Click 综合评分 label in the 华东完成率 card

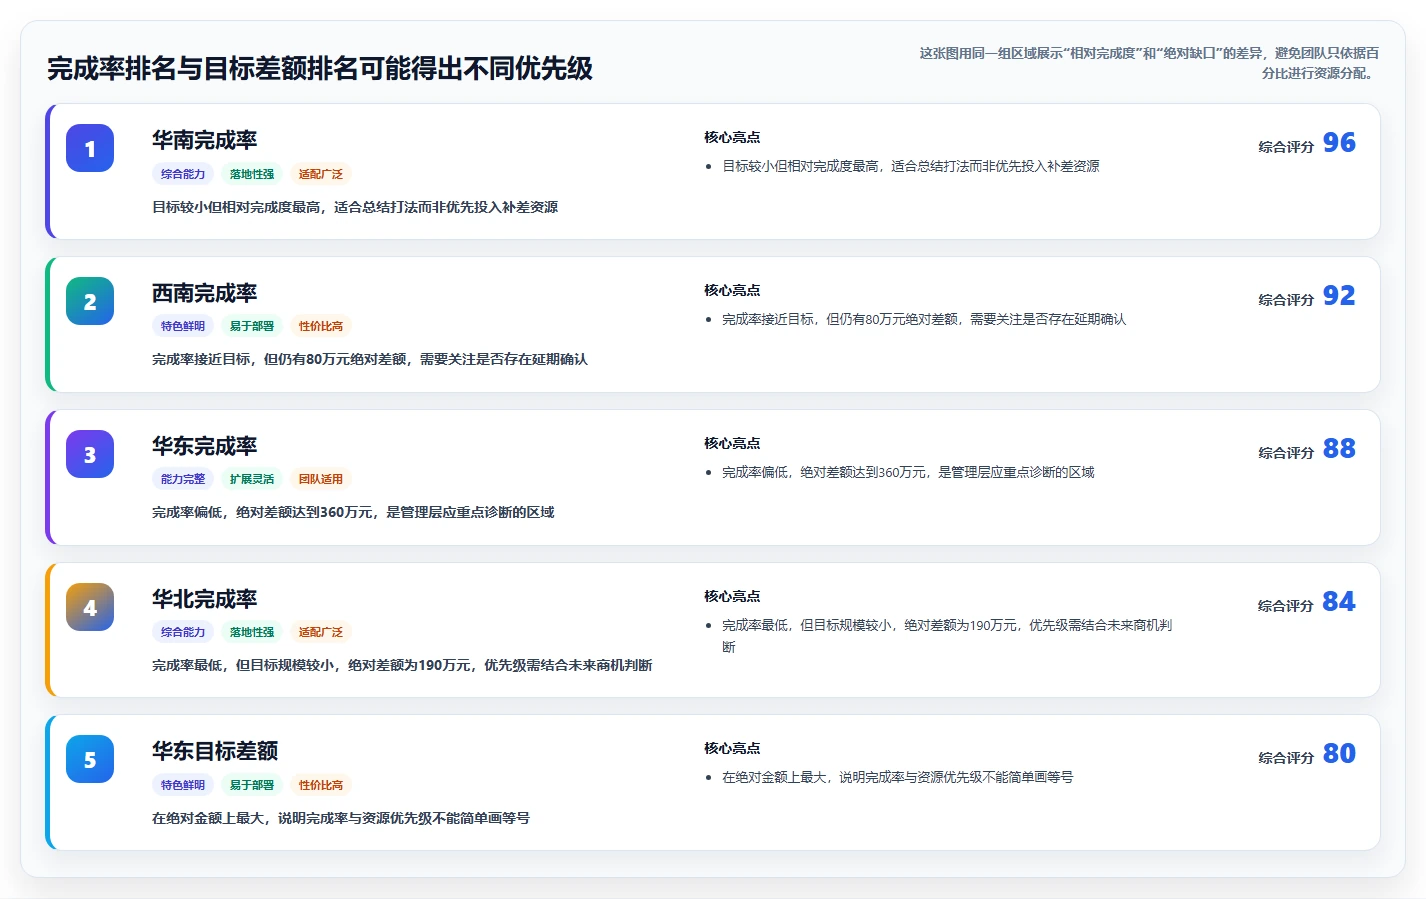point(1286,453)
